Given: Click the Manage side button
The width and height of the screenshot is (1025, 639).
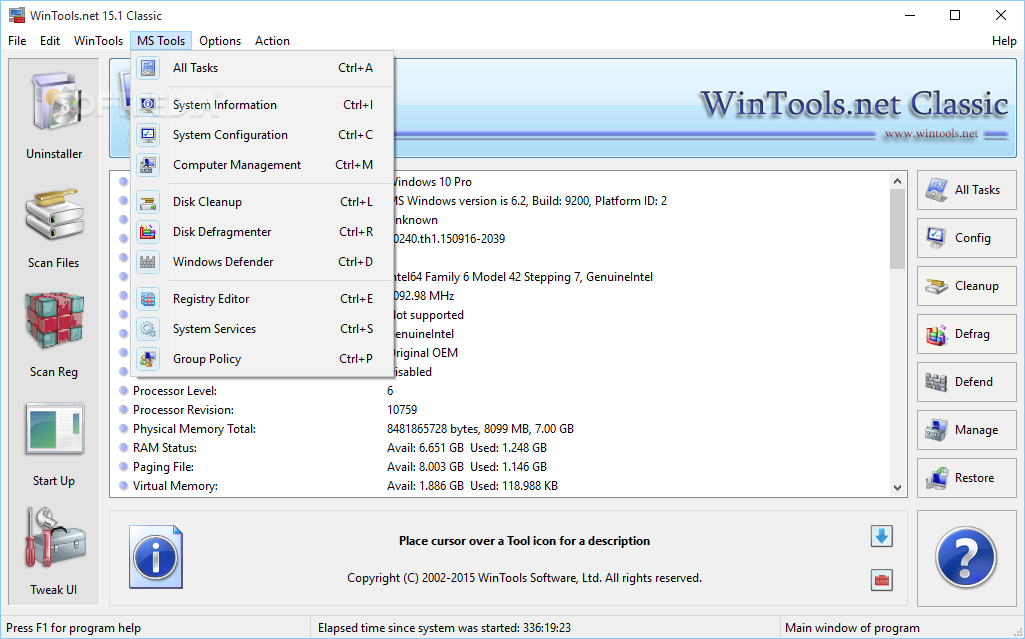Looking at the screenshot, I should pos(966,430).
